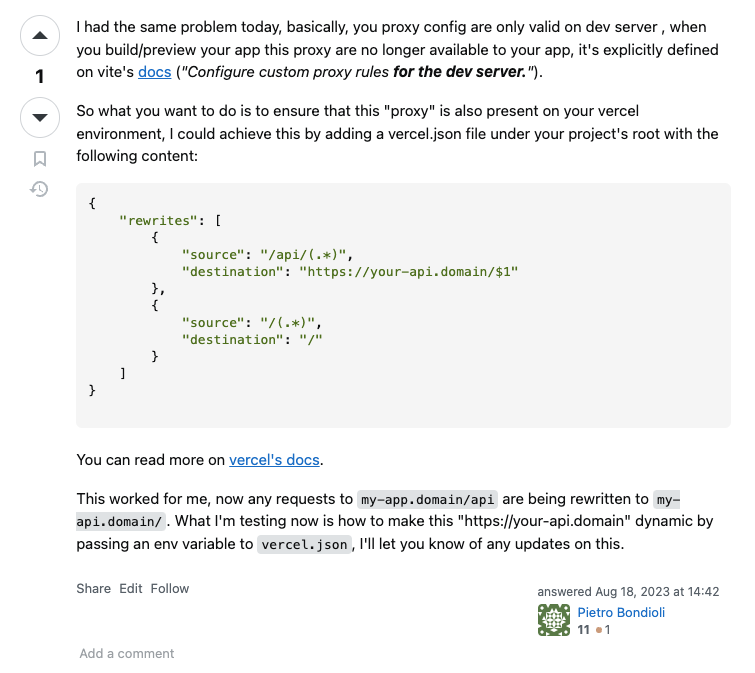Click Add a comment
Image resolution: width=755 pixels, height=673 pixels.
coord(127,653)
